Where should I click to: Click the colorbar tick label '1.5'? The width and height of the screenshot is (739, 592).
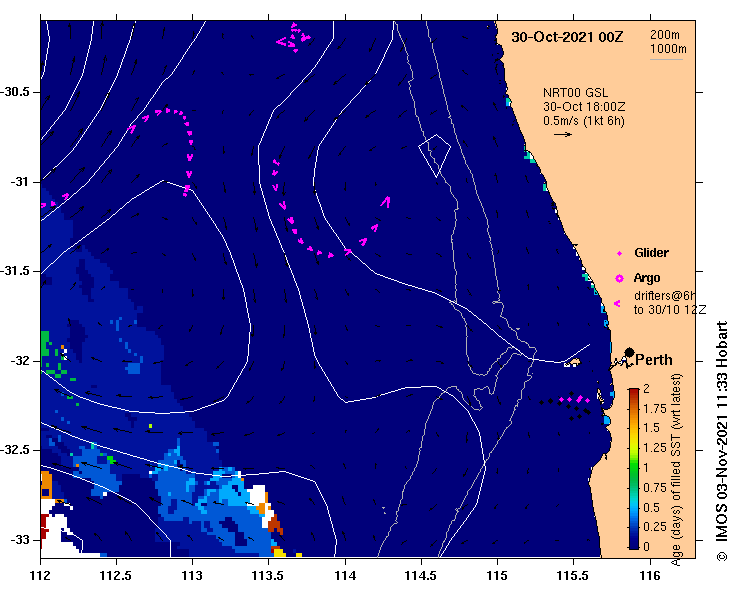[x=651, y=428]
